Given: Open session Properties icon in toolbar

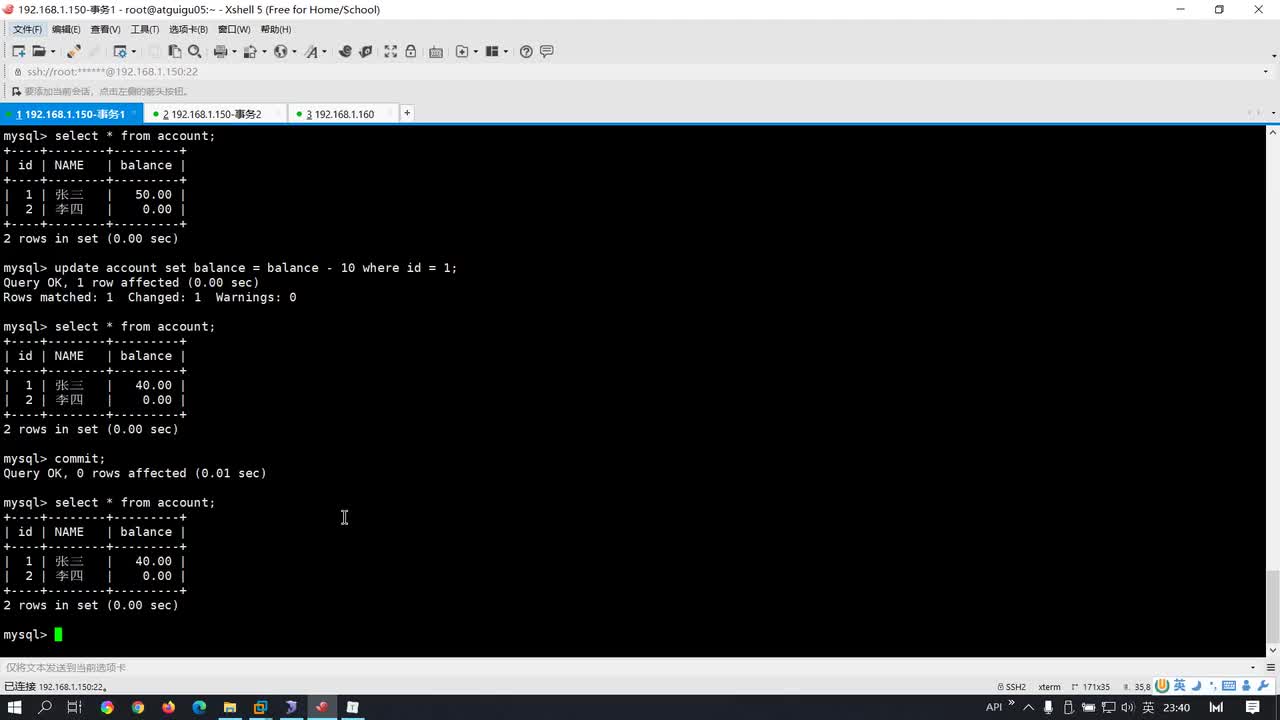Looking at the screenshot, I should (120, 51).
